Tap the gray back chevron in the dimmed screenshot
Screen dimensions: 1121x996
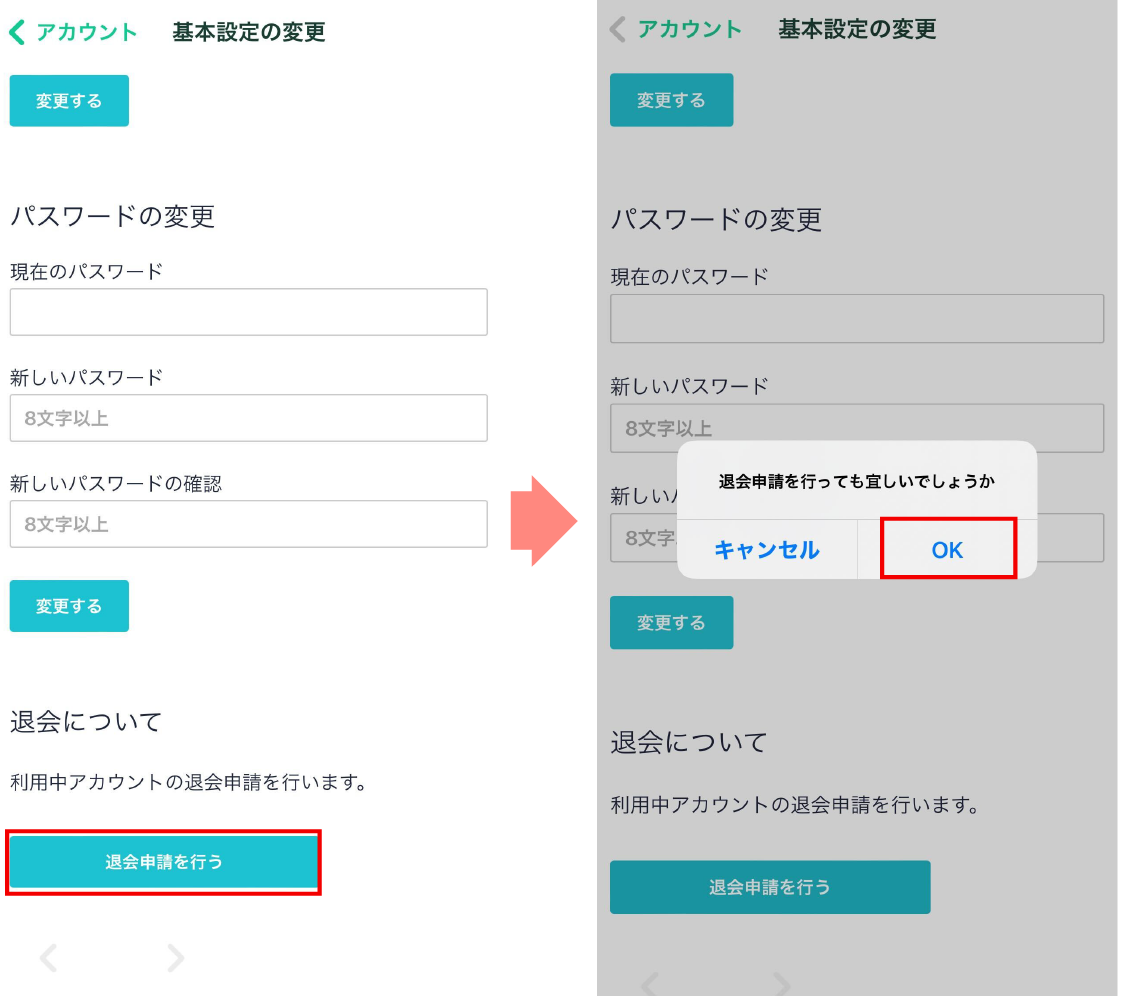pyautogui.click(x=617, y=29)
